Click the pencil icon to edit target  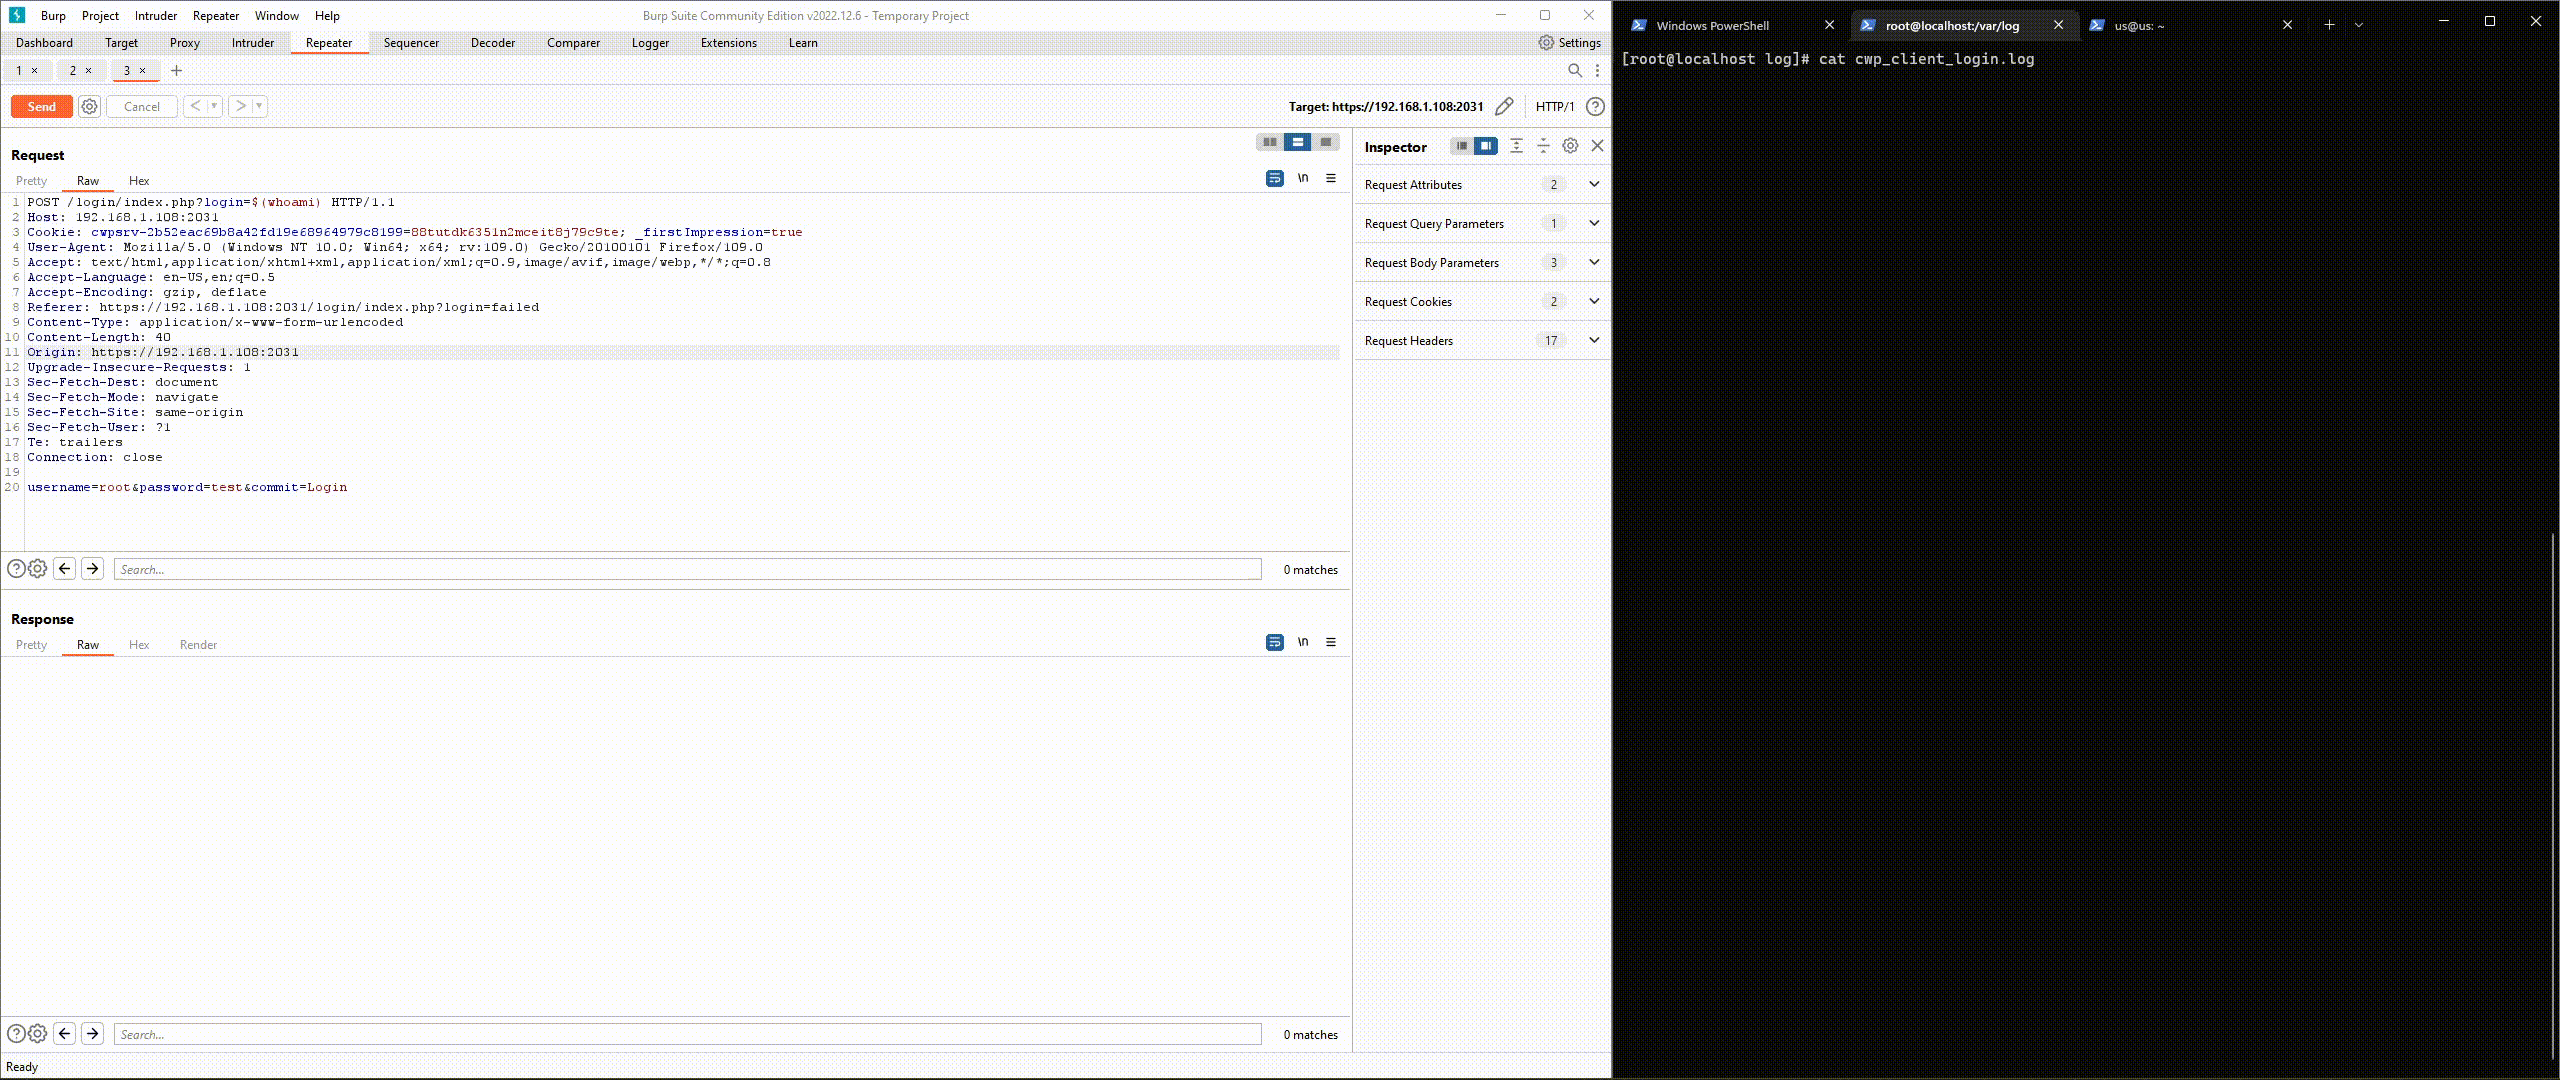pyautogui.click(x=1503, y=106)
